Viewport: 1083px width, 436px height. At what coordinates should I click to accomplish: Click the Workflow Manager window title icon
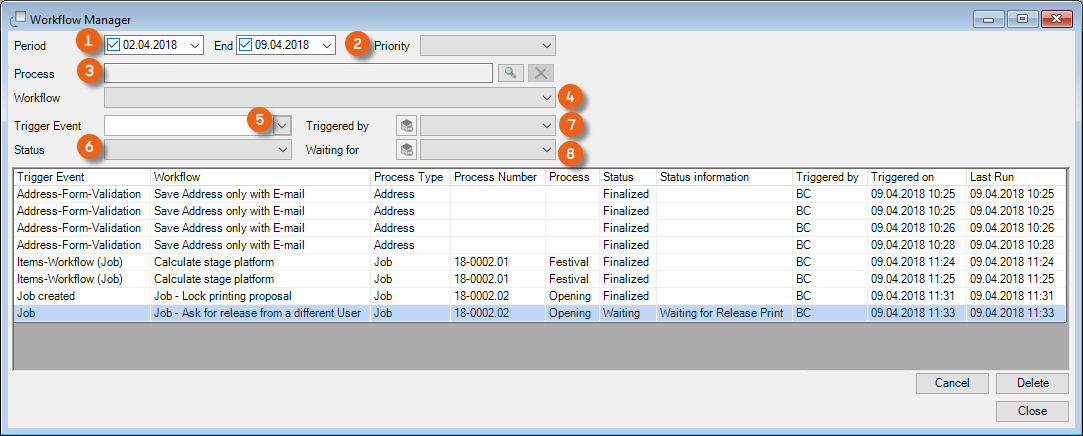click(18, 19)
